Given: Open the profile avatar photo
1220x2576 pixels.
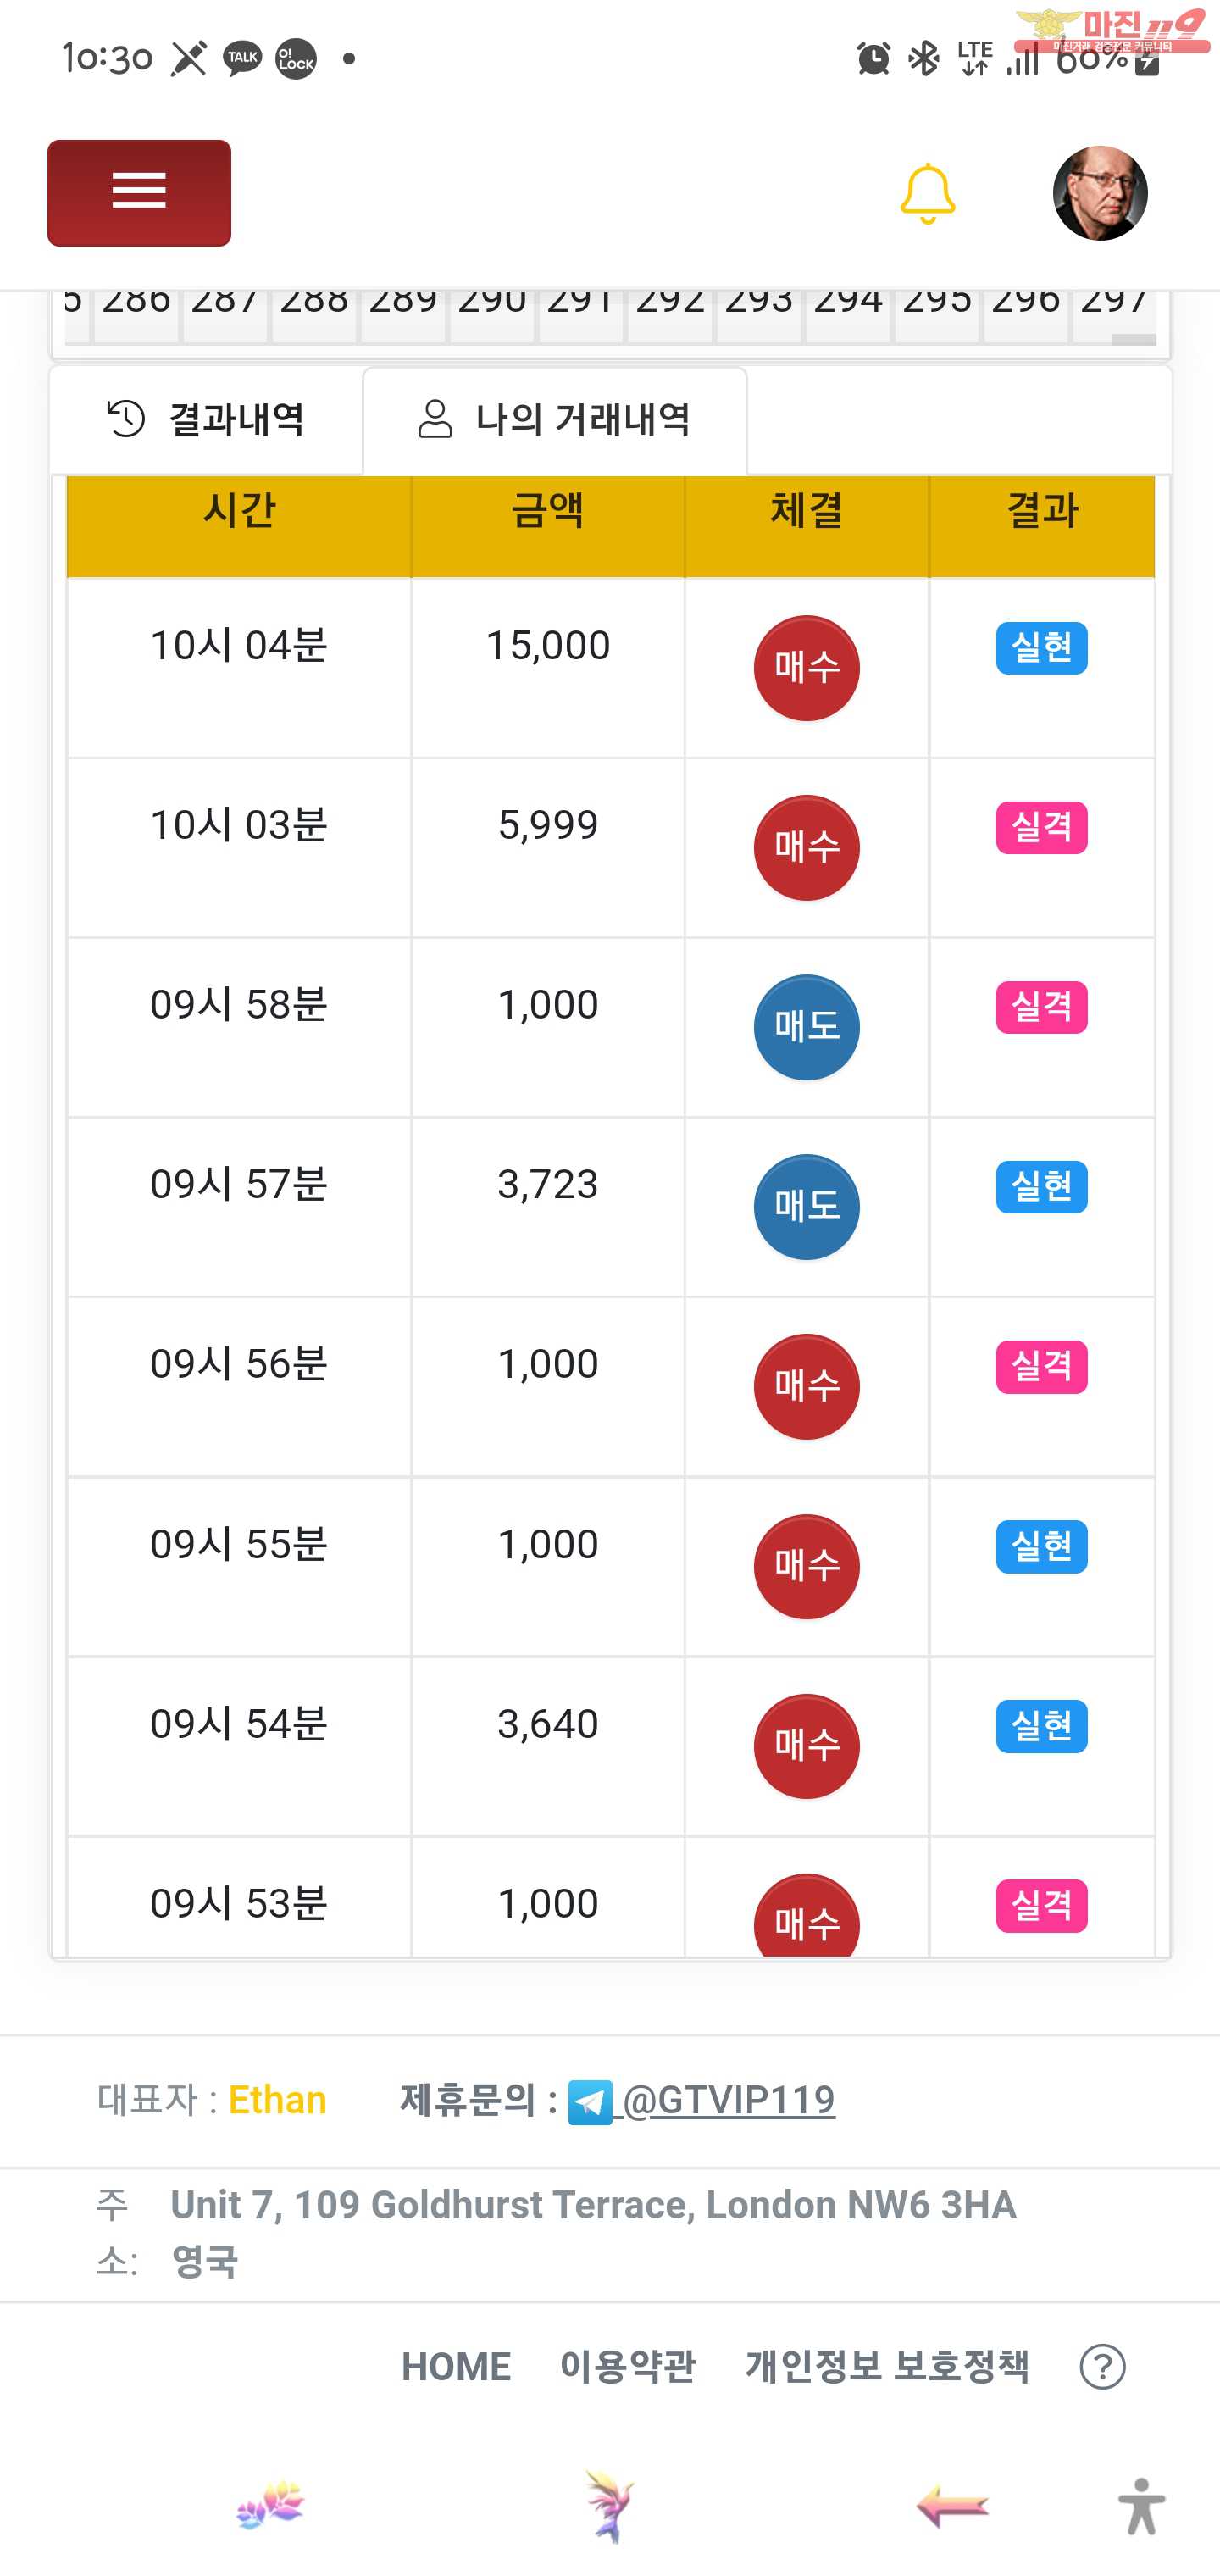Looking at the screenshot, I should click(x=1099, y=193).
